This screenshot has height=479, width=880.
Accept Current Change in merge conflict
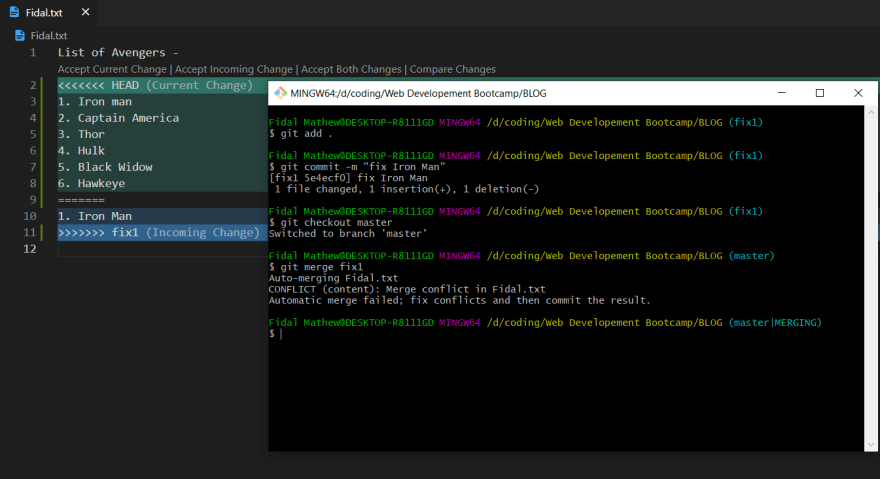coord(112,69)
